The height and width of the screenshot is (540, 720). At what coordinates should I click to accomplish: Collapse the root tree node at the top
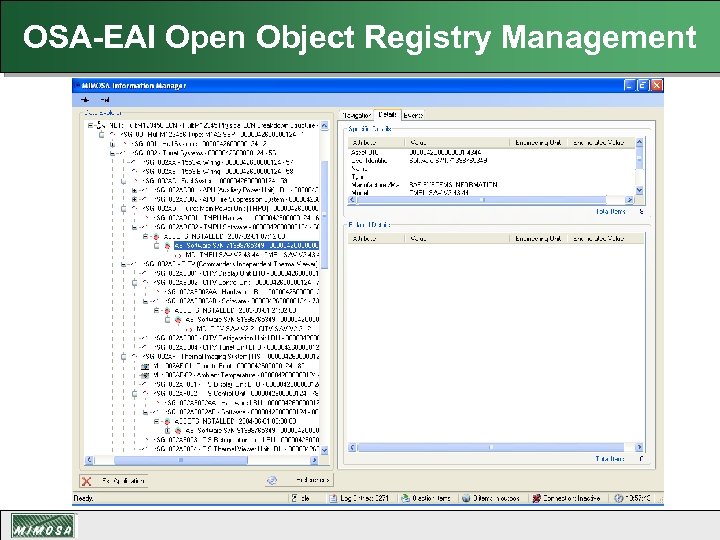pos(91,125)
